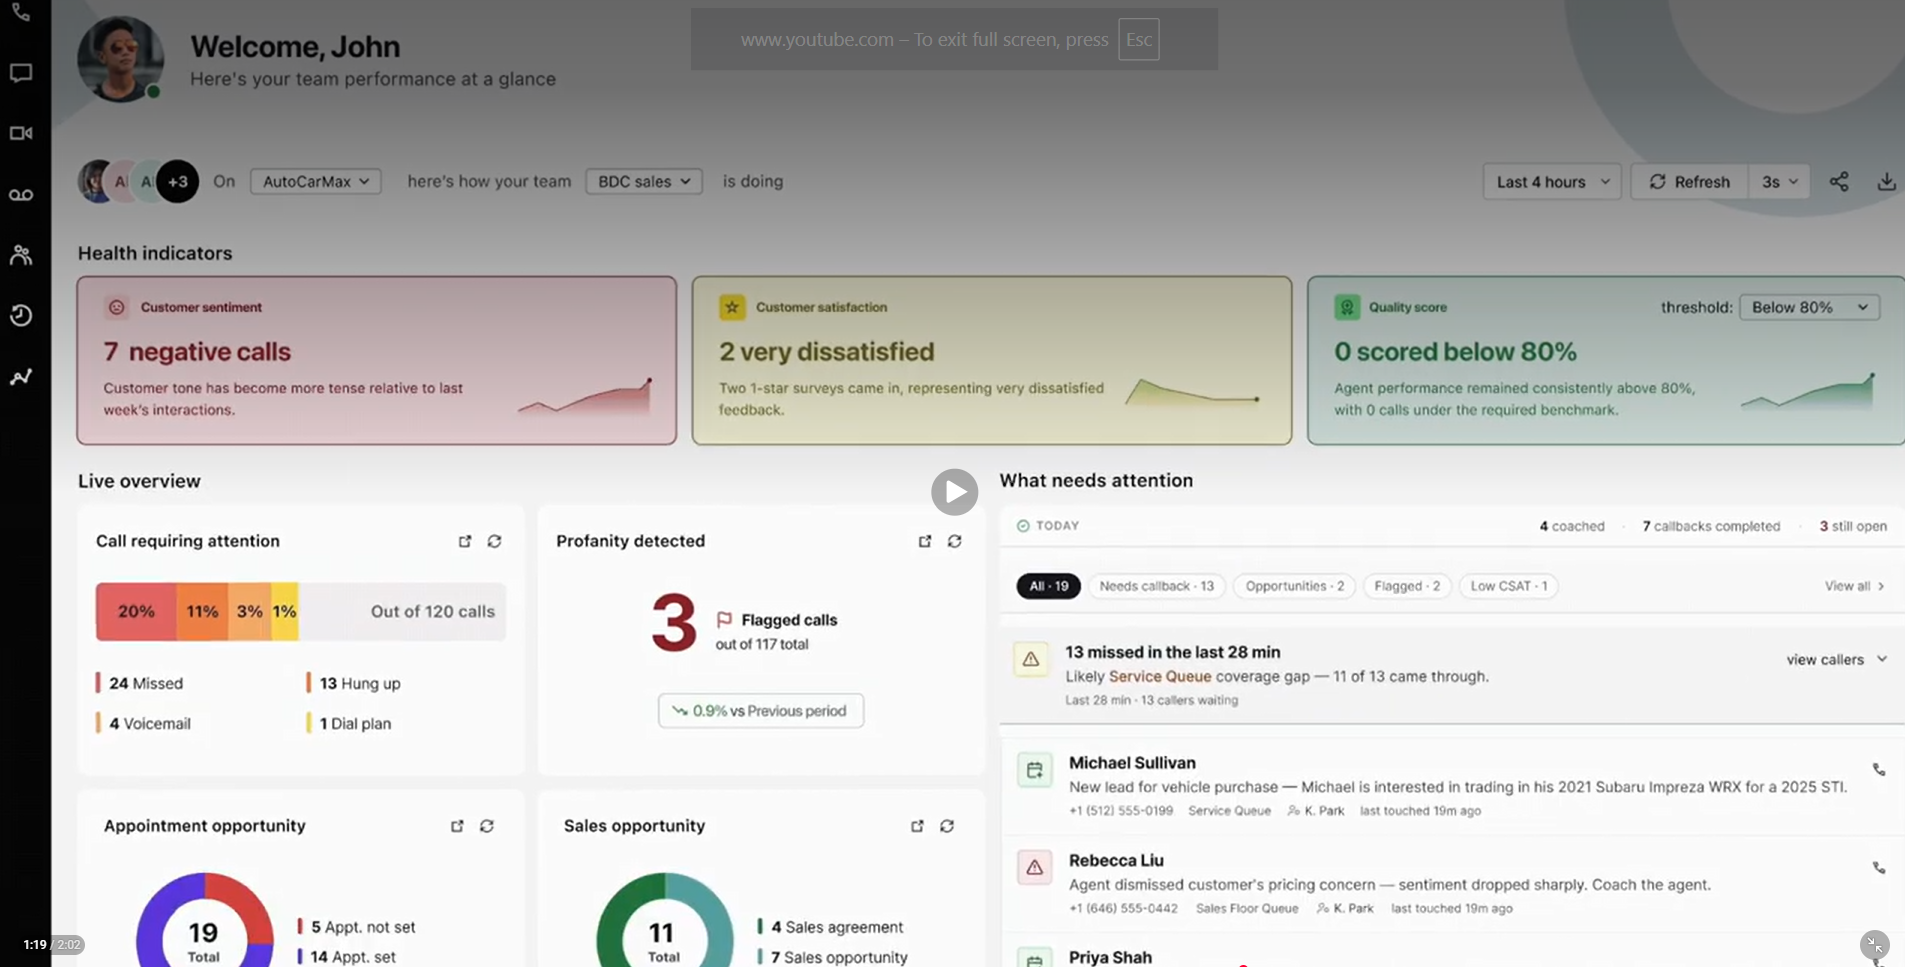The image size is (1905, 967).
Task: Click the 4 Sales agreement legend entry
Action: [x=830, y=927]
